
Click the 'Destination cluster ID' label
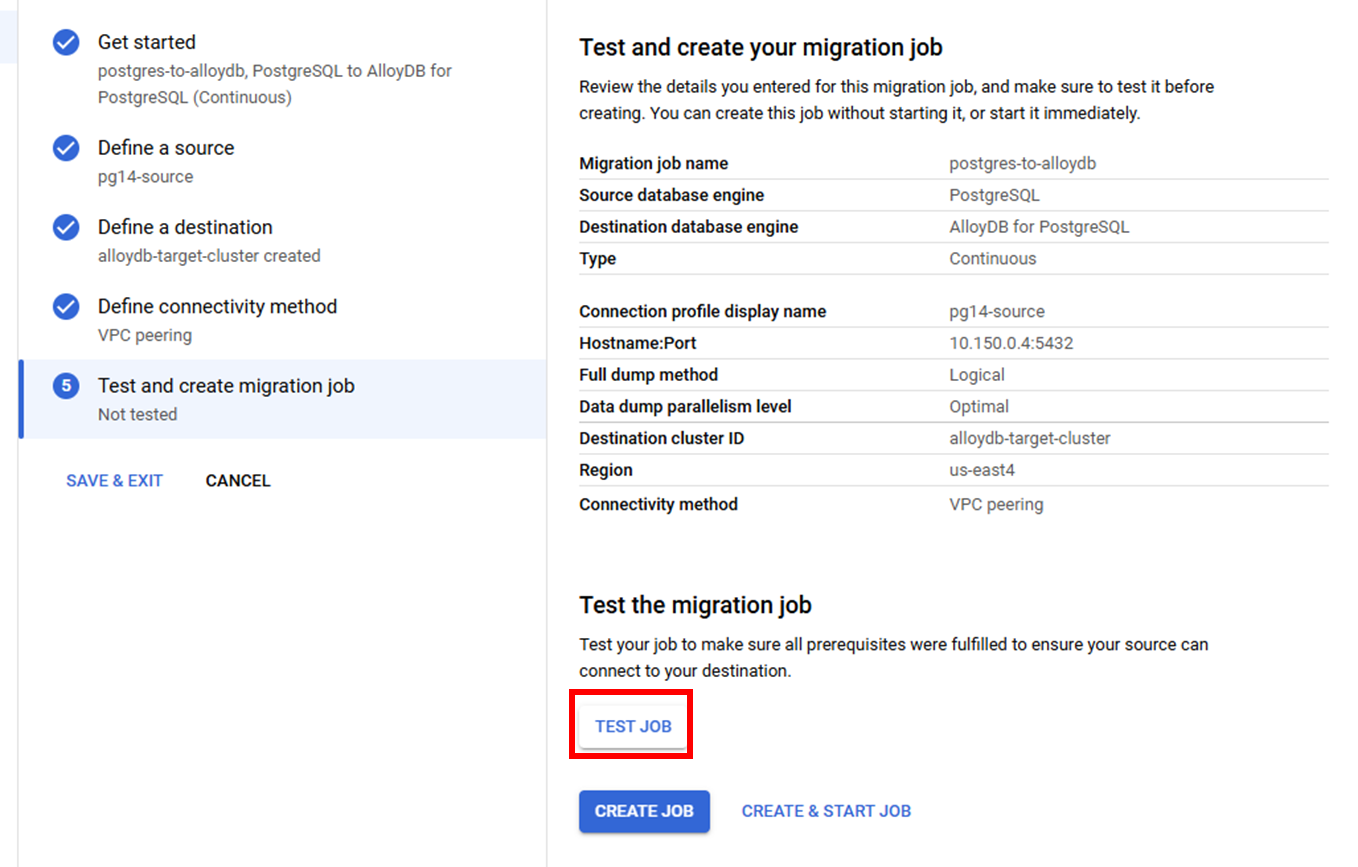point(662,438)
